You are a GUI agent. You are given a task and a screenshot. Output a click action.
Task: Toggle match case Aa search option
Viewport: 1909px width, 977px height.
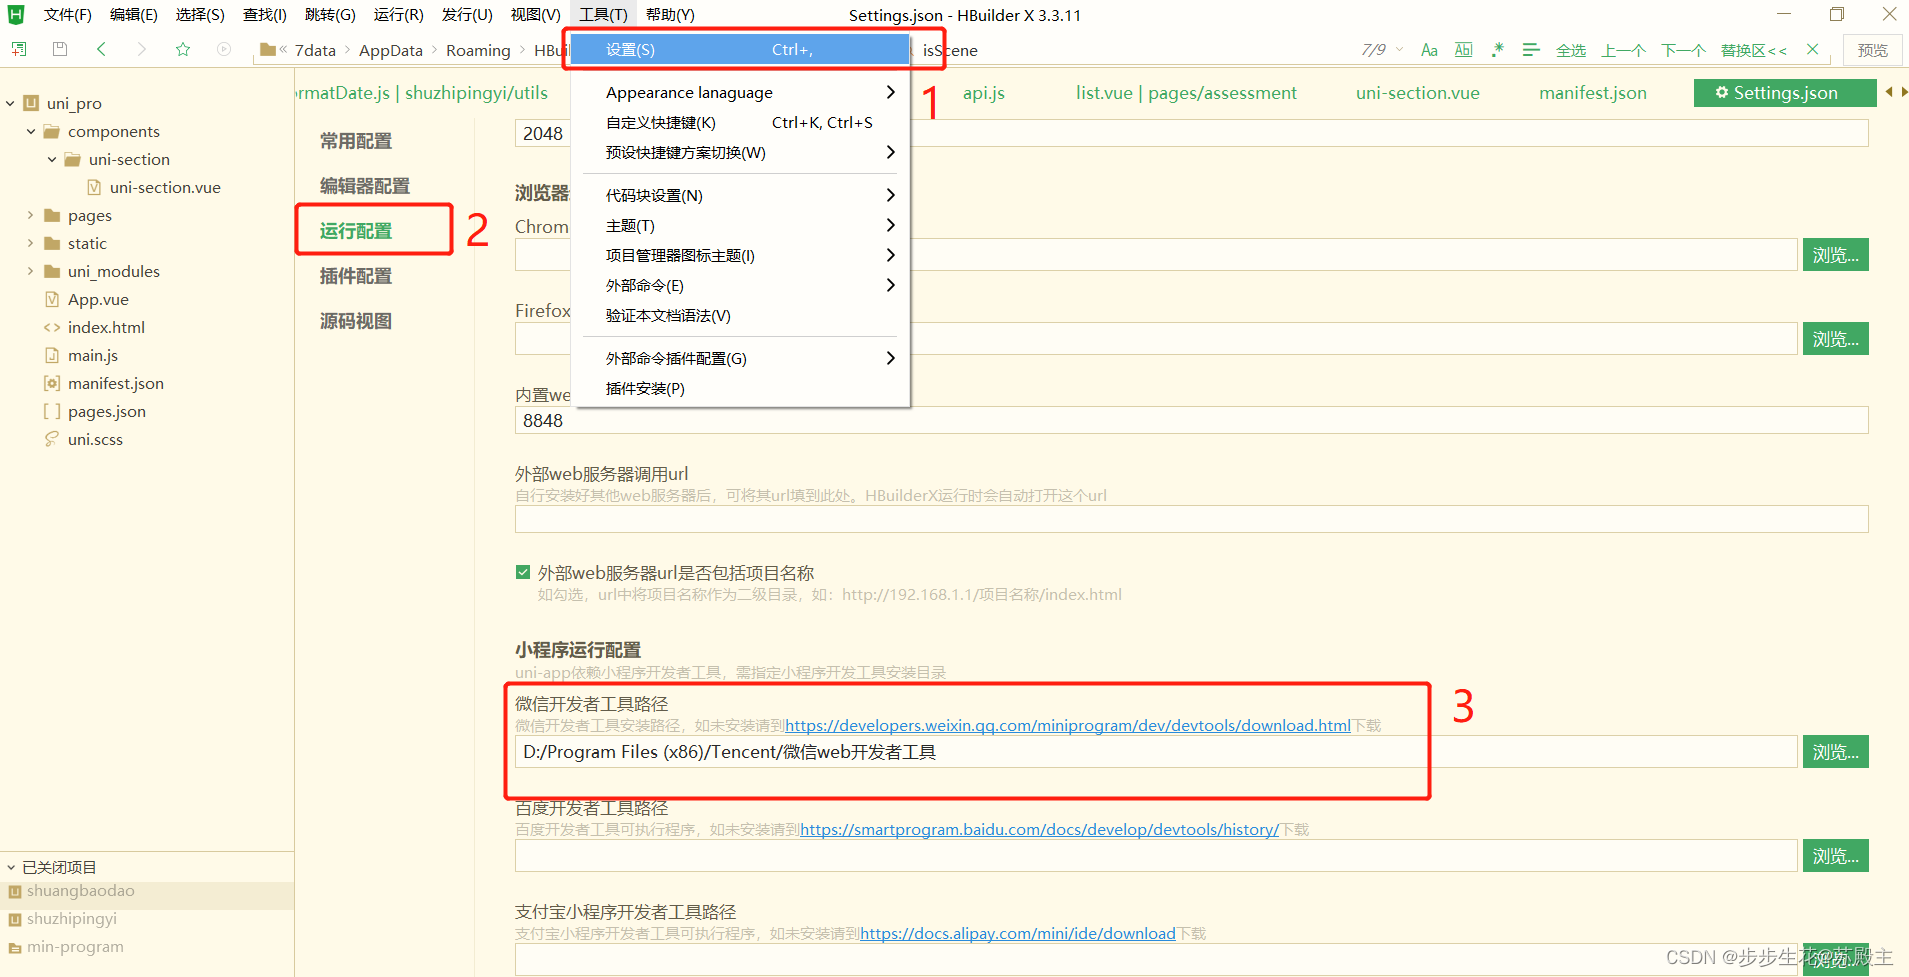(1429, 50)
